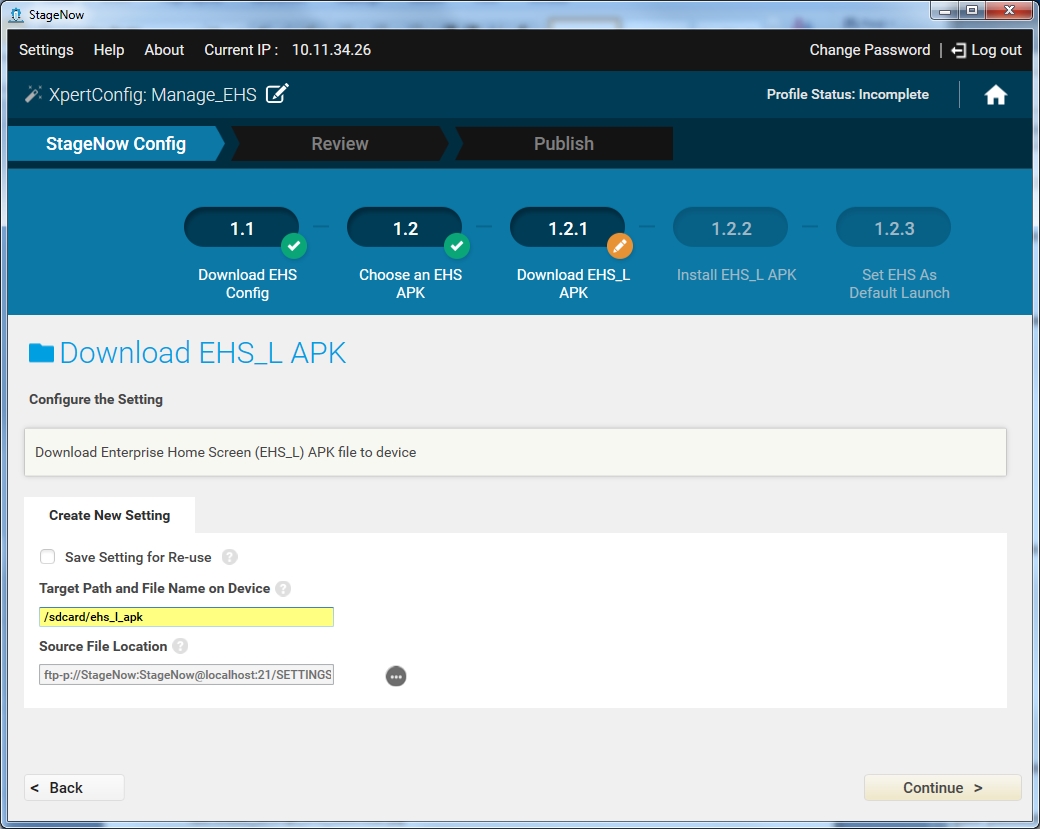Open the About menu
Viewport: 1040px width, 829px height.
[164, 50]
